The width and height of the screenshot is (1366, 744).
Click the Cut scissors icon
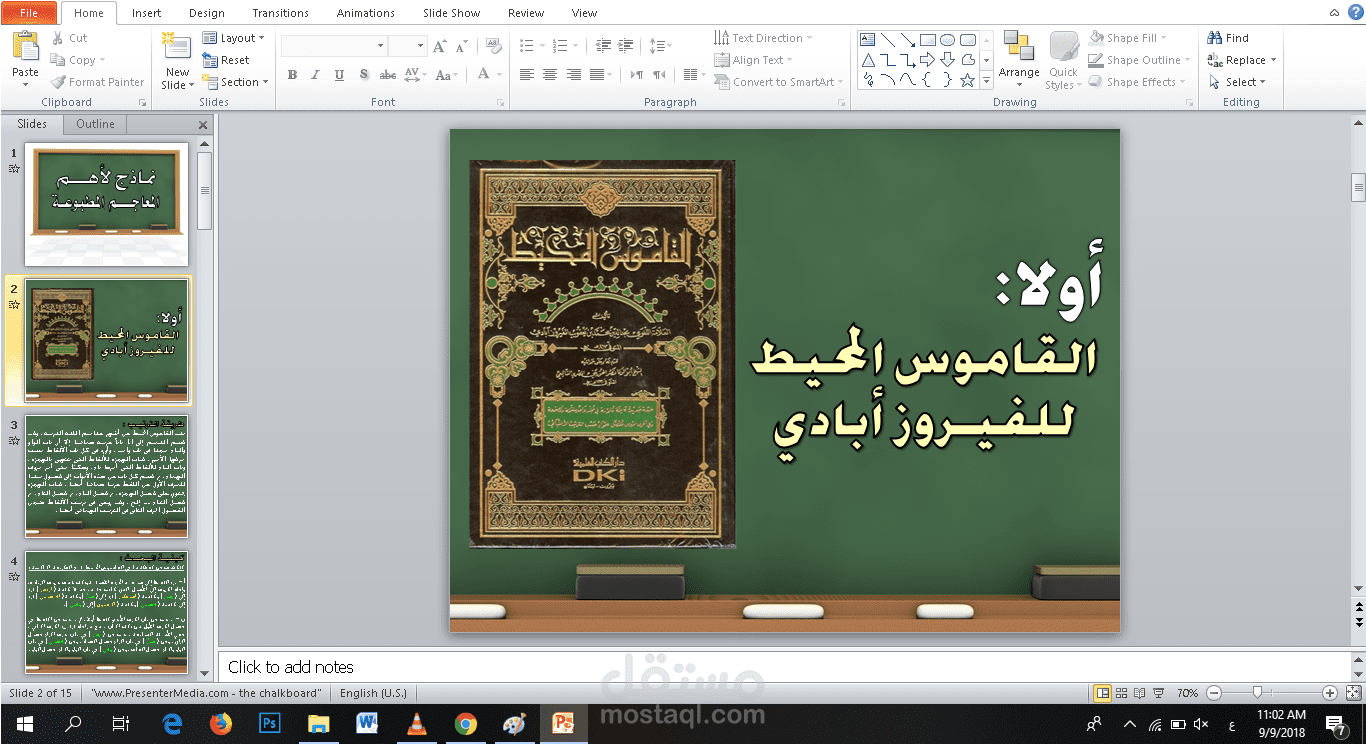(57, 38)
